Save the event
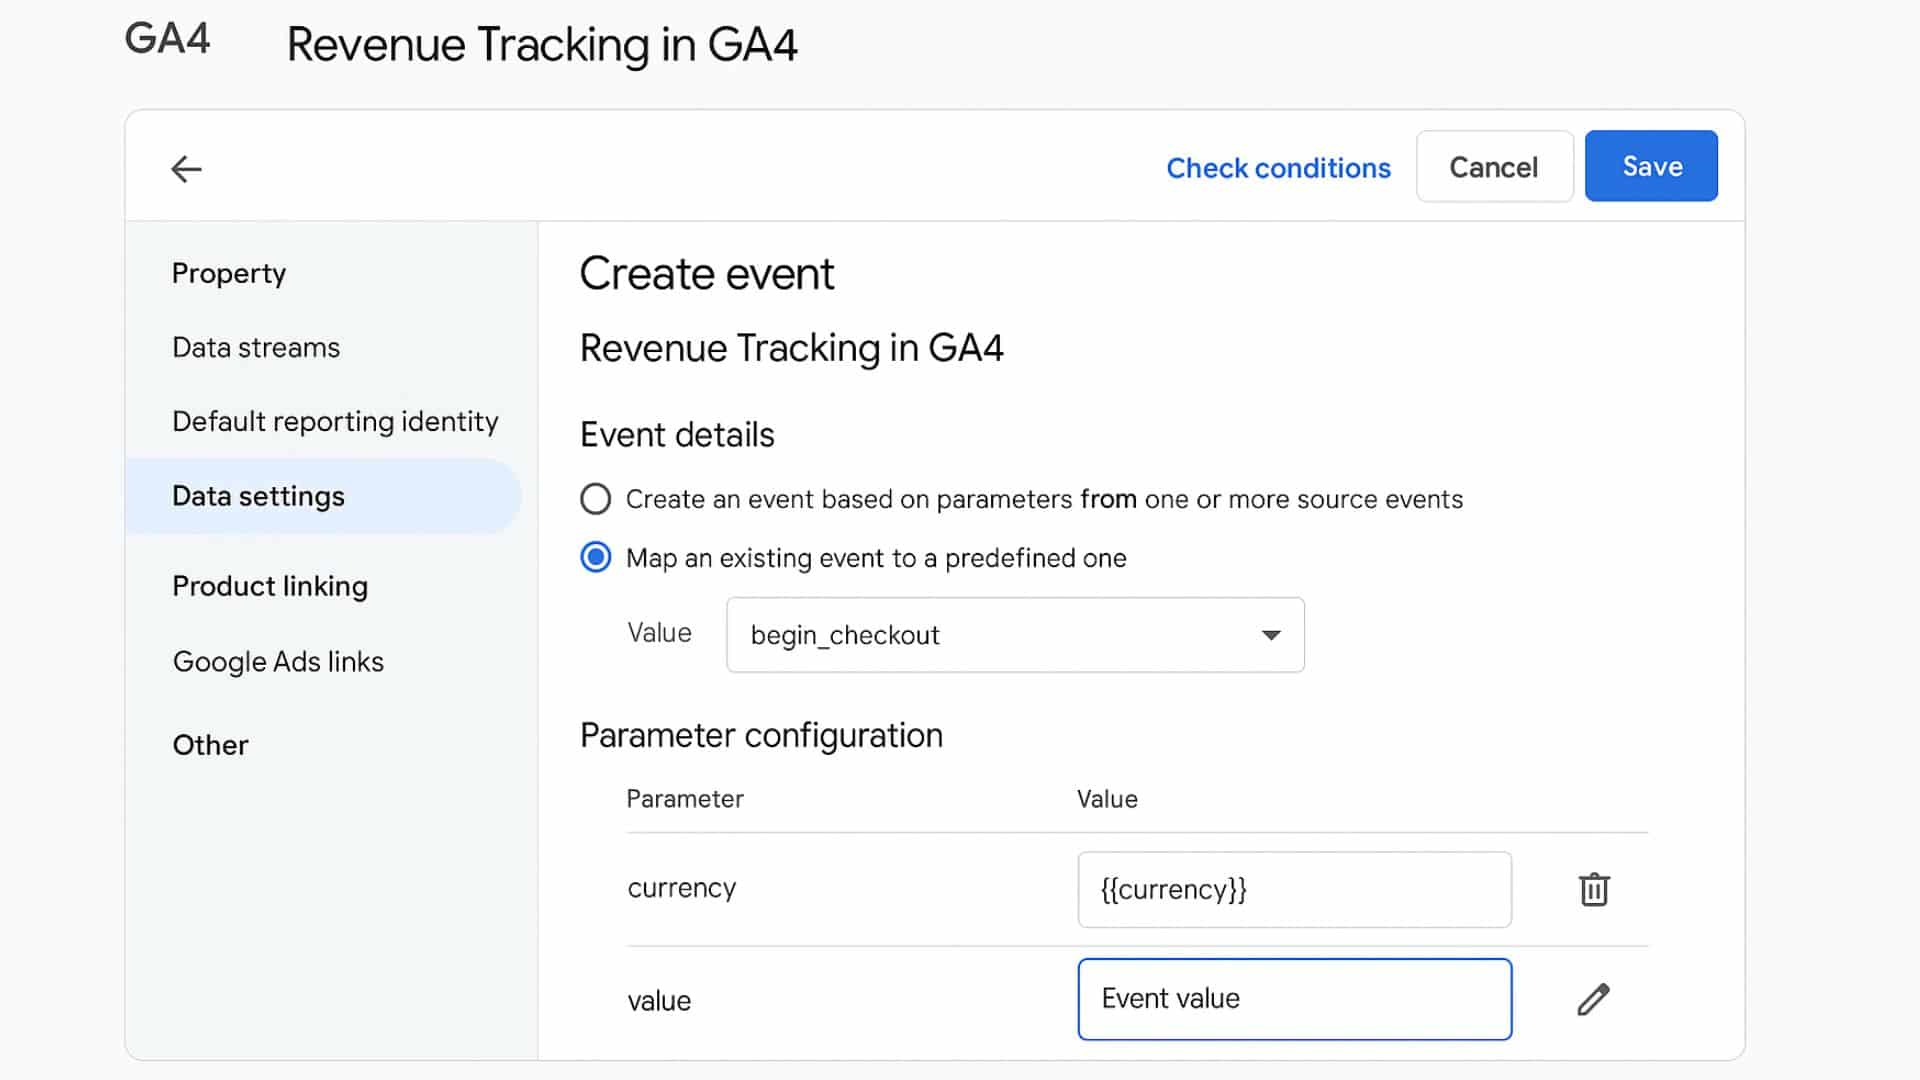Screen dimensions: 1920x1080 (1651, 166)
